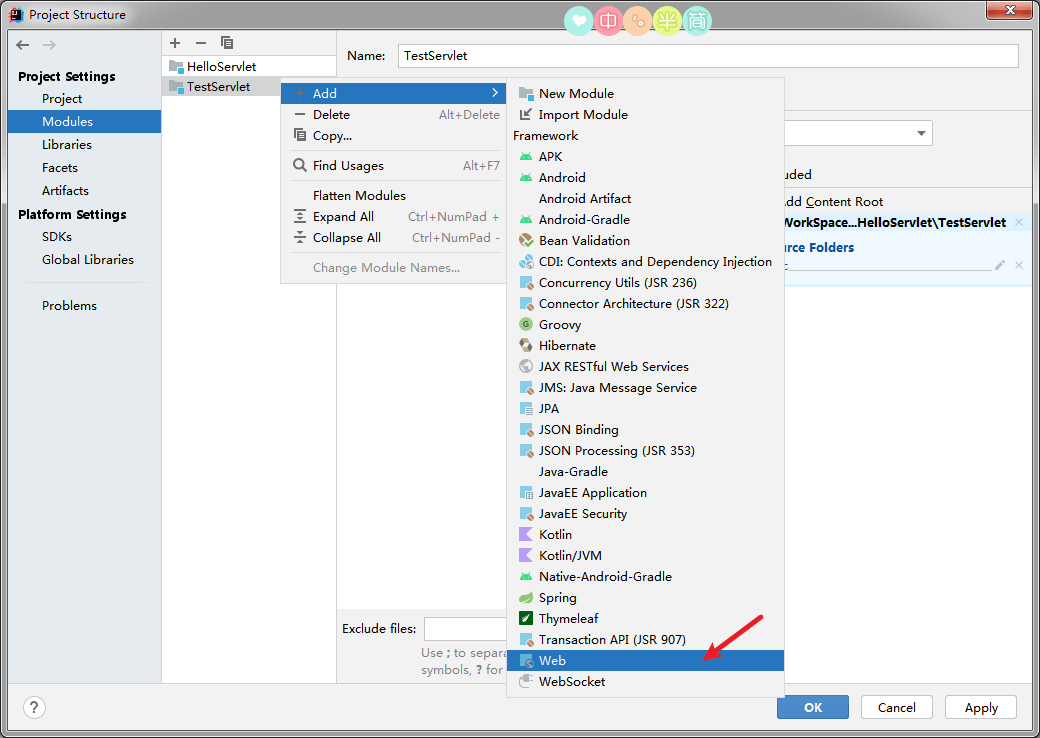Click the Kotlin/JVM icon
The width and height of the screenshot is (1040, 738).
coord(526,556)
